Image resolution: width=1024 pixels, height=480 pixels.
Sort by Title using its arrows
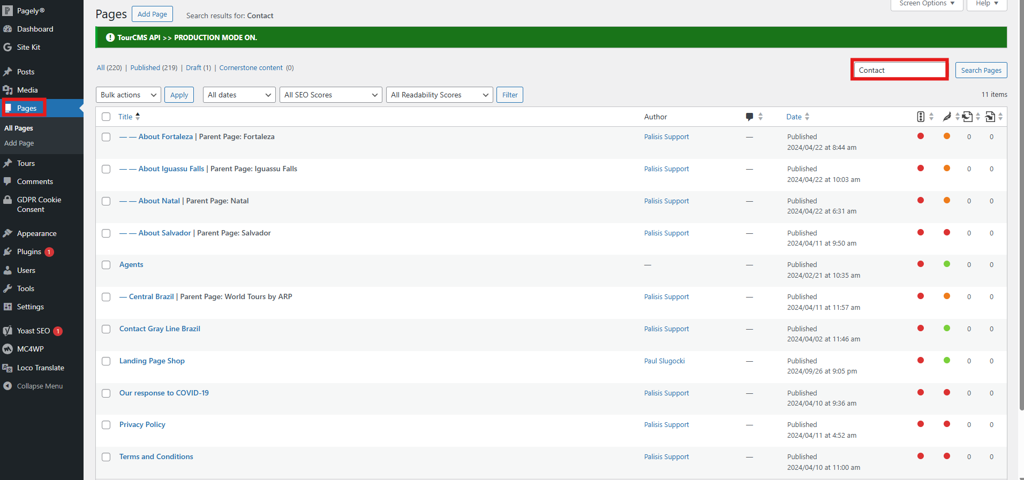pyautogui.click(x=137, y=117)
